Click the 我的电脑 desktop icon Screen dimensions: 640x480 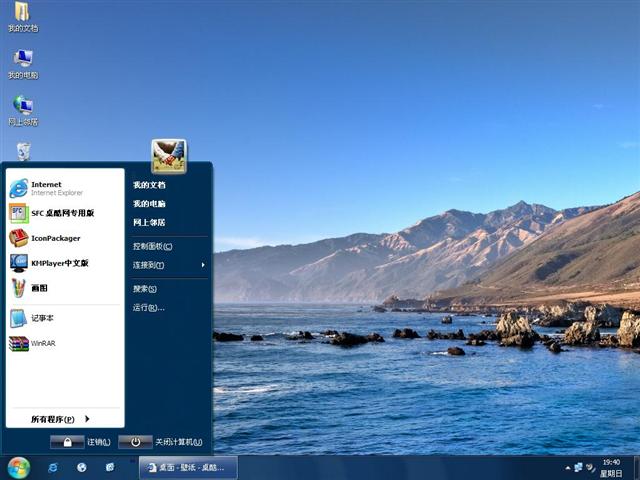pos(22,61)
